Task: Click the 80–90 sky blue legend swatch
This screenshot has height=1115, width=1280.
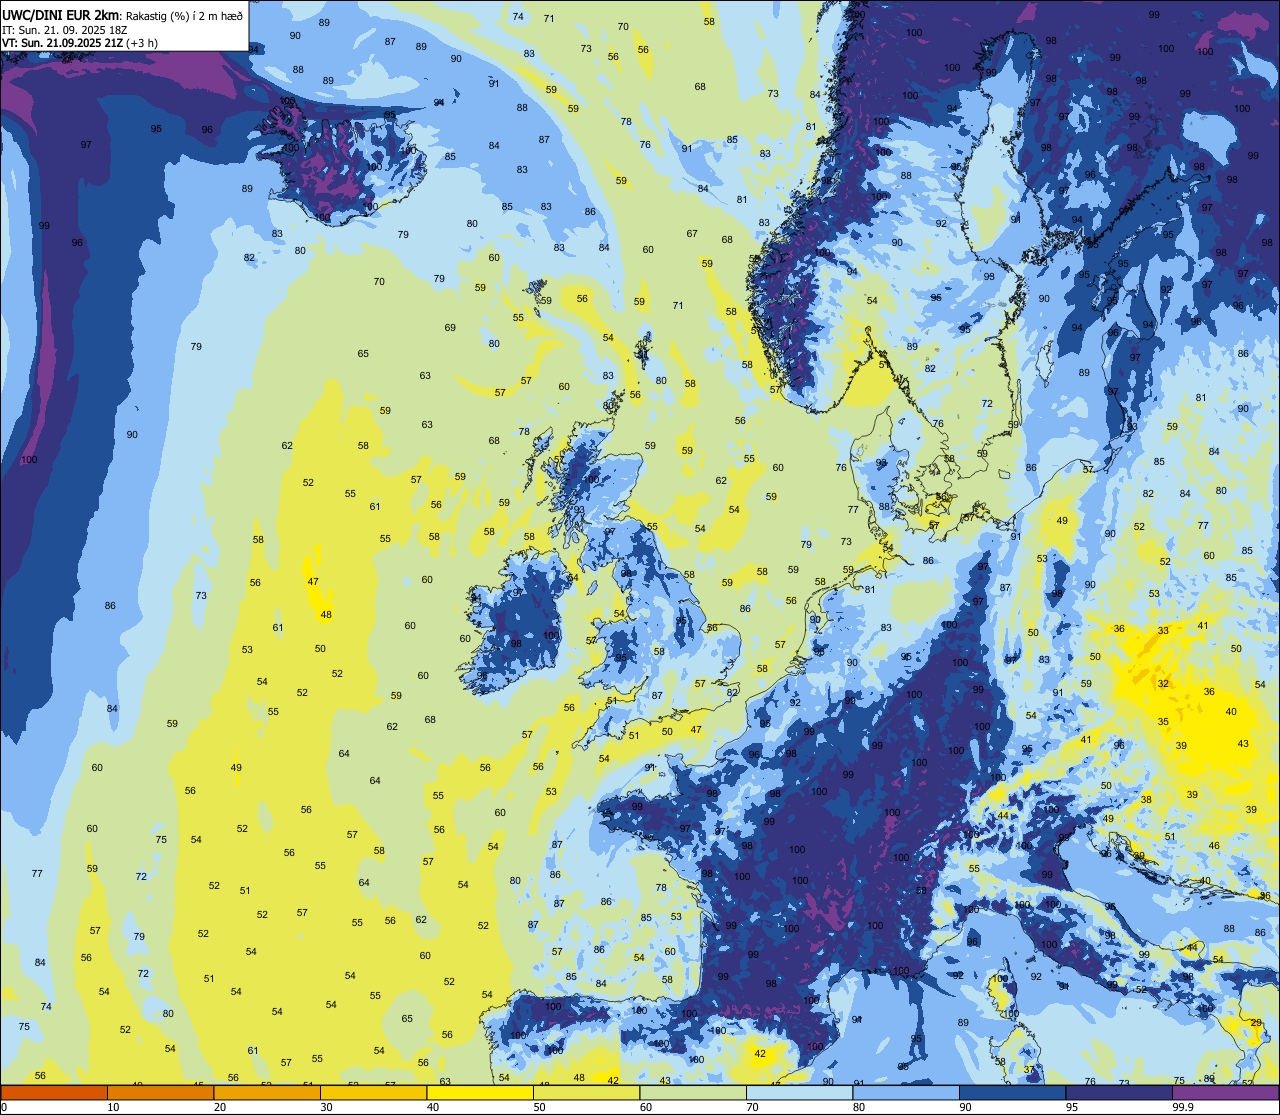Action: [906, 1093]
